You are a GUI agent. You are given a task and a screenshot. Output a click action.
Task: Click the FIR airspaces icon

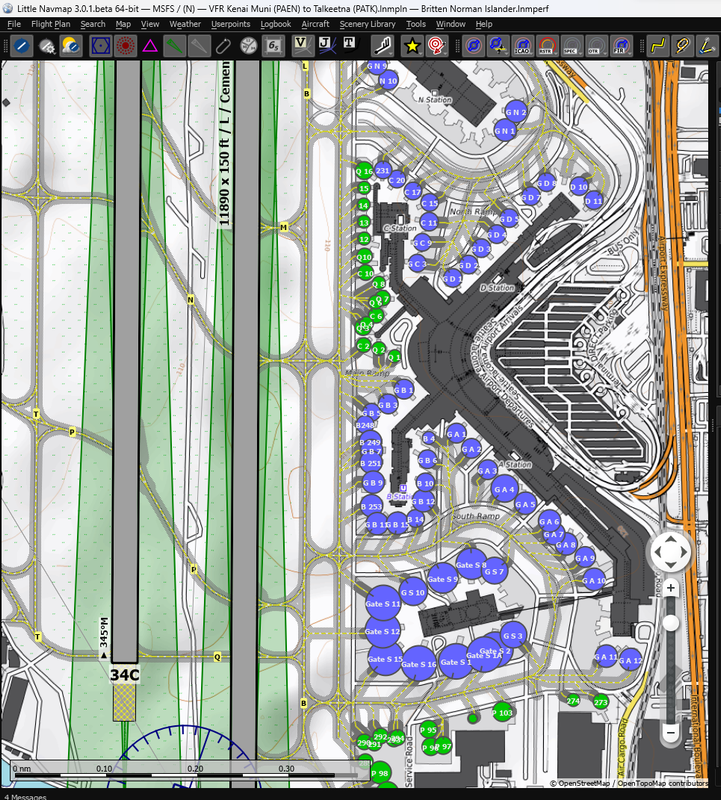coord(620,46)
